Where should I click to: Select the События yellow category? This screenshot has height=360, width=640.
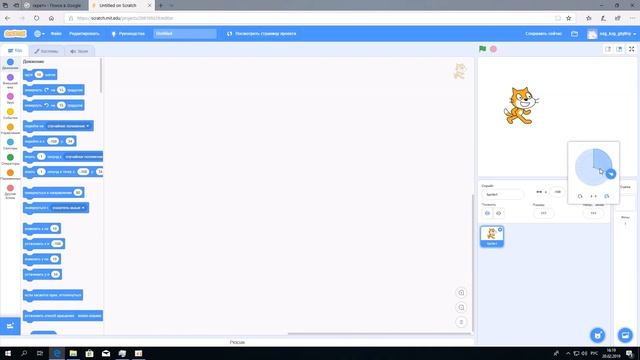point(10,114)
